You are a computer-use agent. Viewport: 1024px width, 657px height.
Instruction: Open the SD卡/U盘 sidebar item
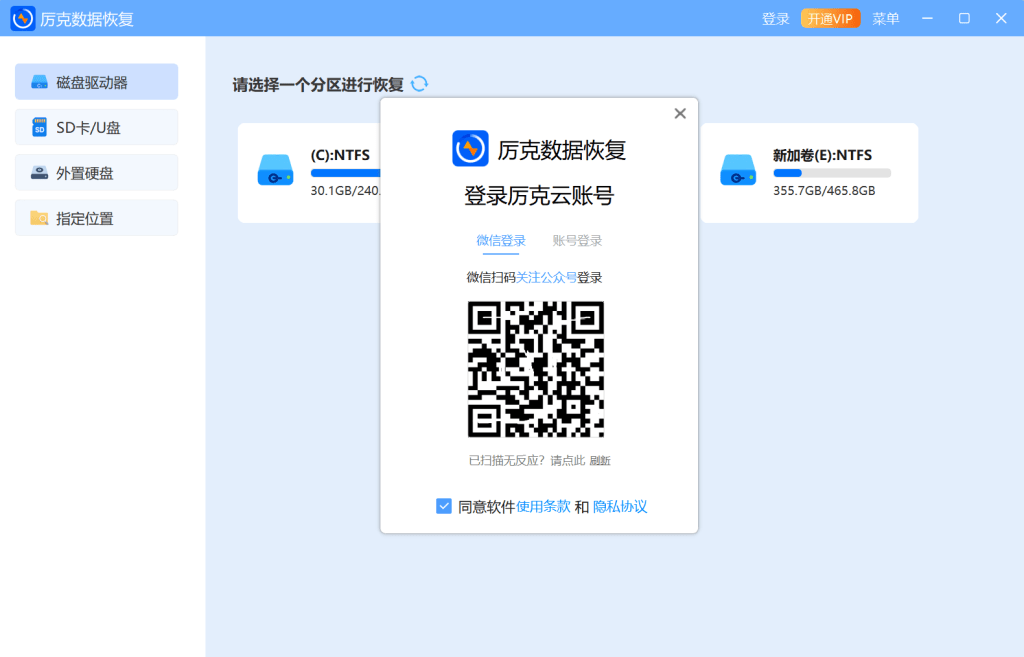click(97, 127)
